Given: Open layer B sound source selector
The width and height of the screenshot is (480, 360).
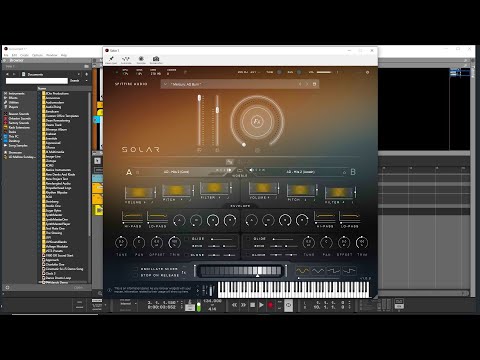Looking at the screenshot, I should [x=300, y=172].
